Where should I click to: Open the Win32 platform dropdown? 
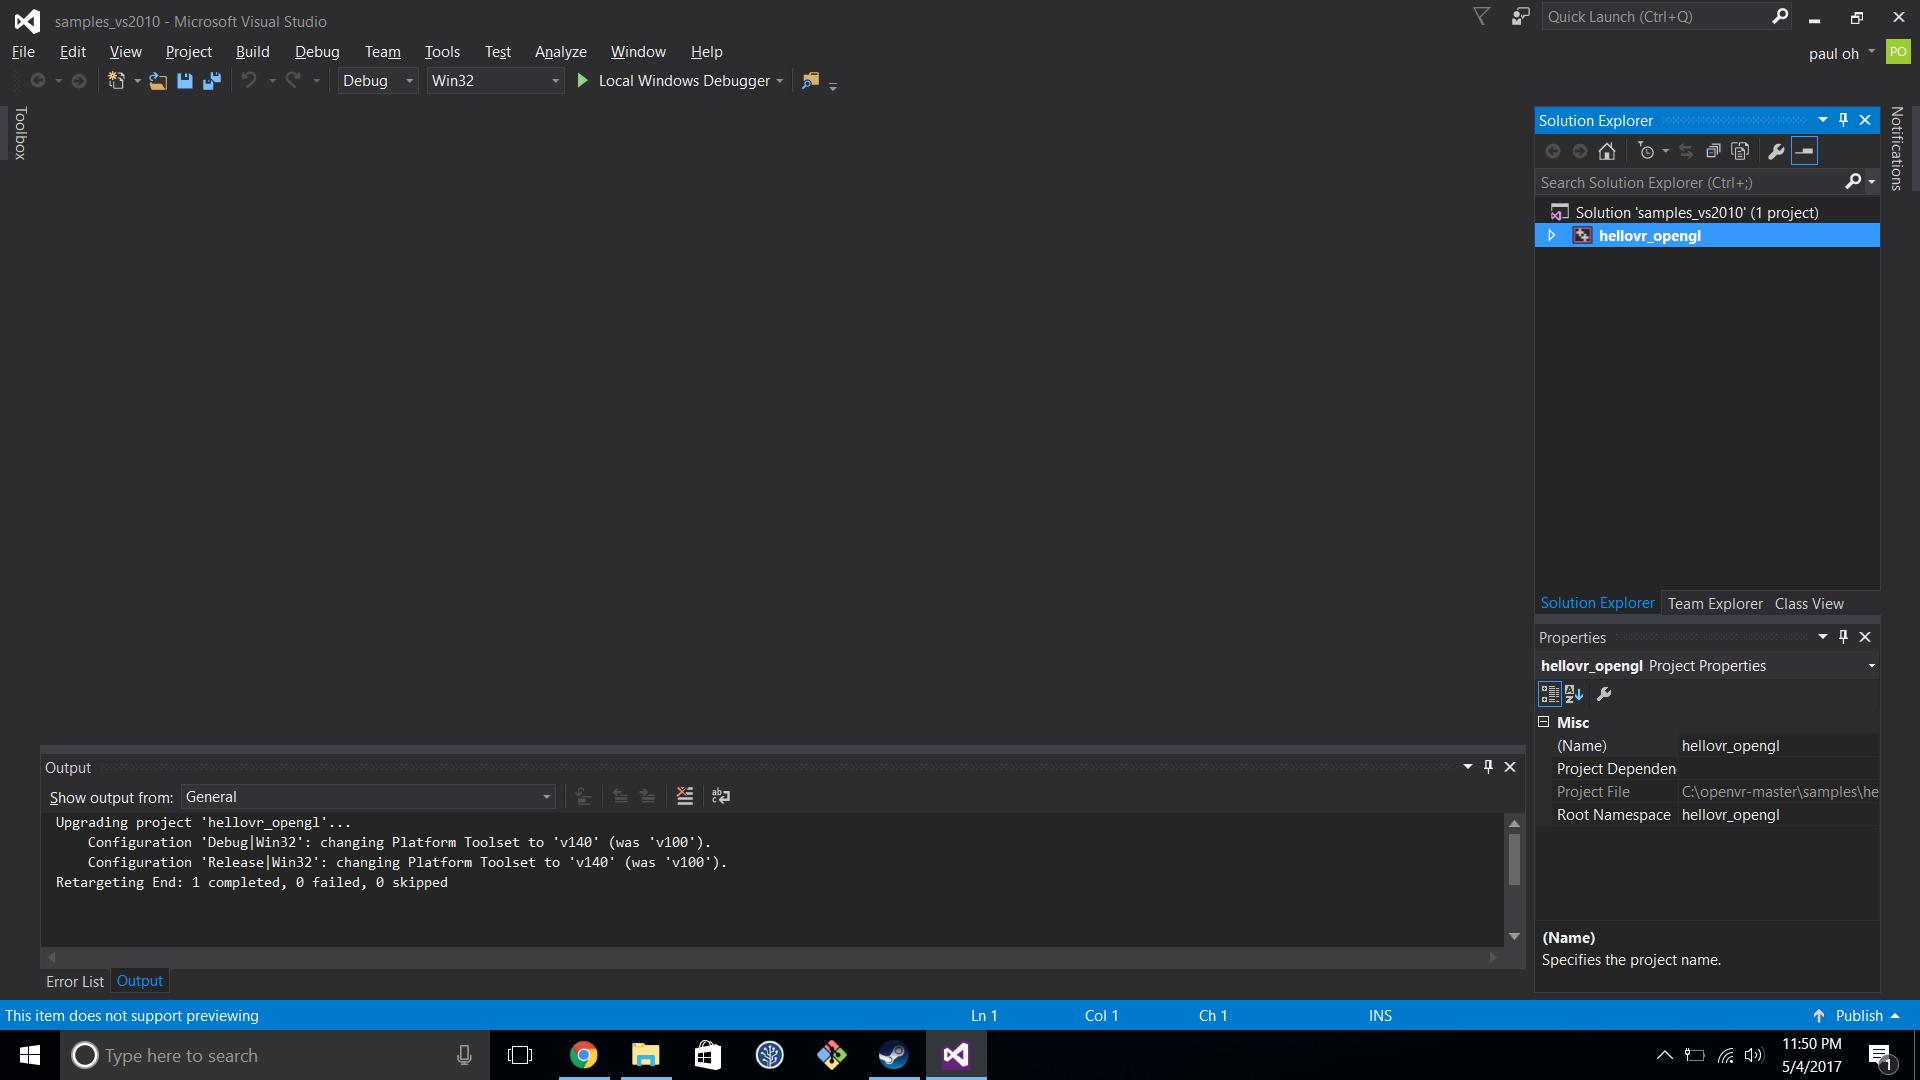(x=495, y=80)
